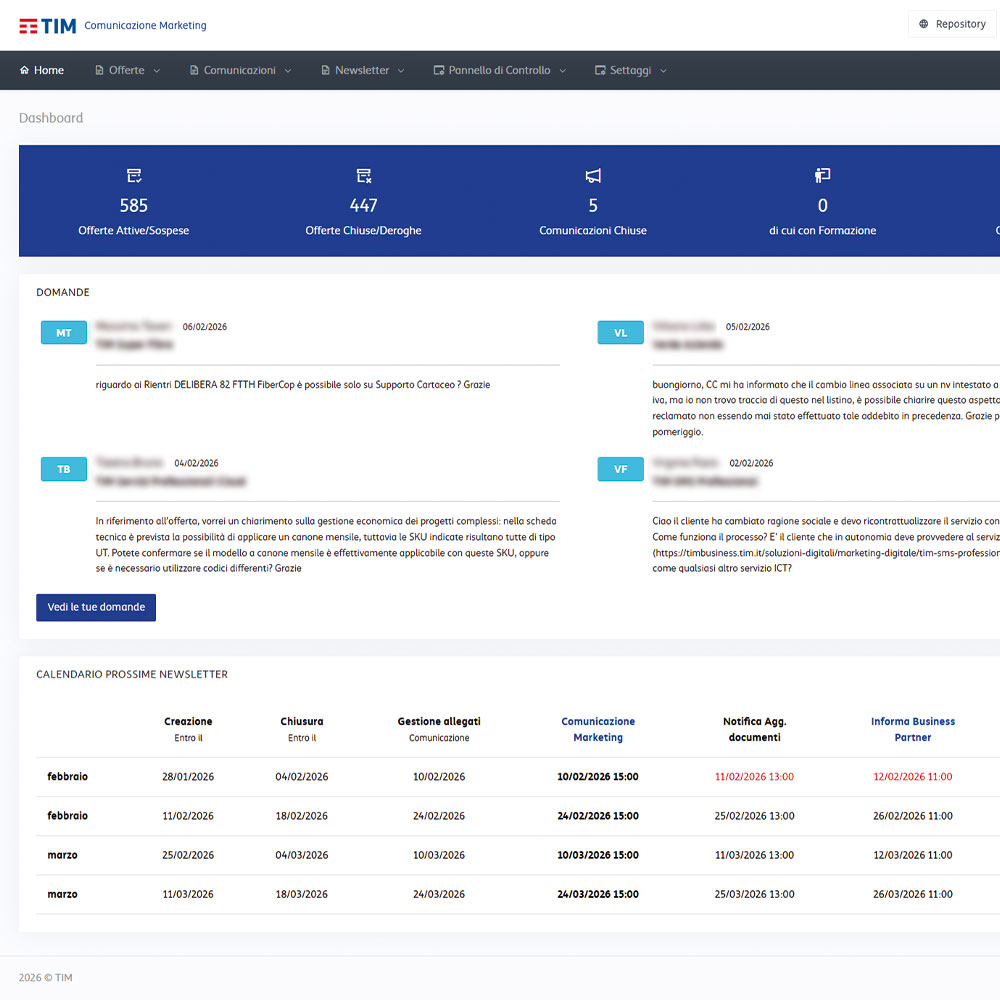The height and width of the screenshot is (1000, 1000).
Task: Click the Formazione presenter icon
Action: [x=823, y=176]
